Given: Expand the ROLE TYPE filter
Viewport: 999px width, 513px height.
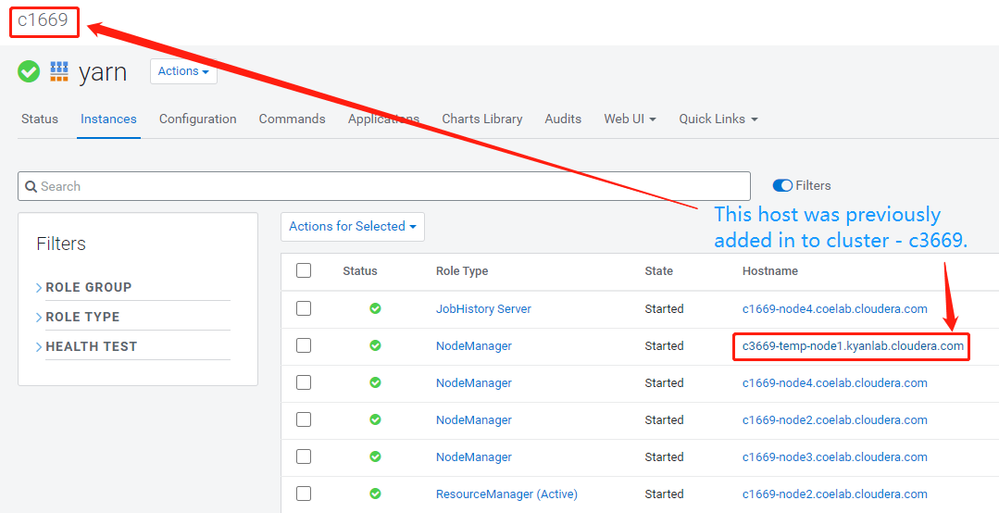Looking at the screenshot, I should pyautogui.click(x=78, y=317).
